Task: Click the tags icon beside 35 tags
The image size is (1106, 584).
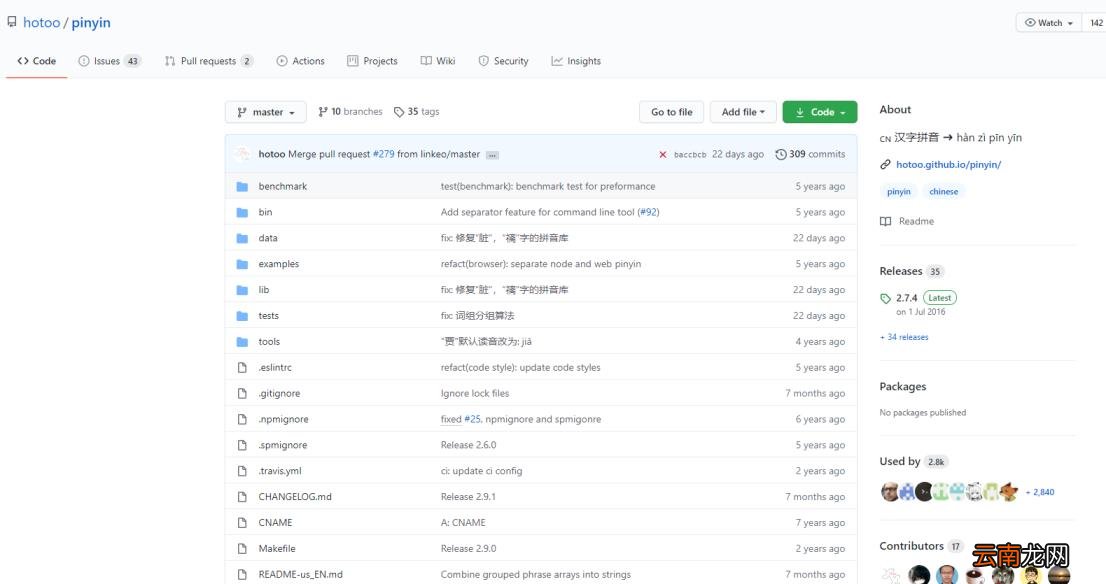Action: (x=399, y=112)
